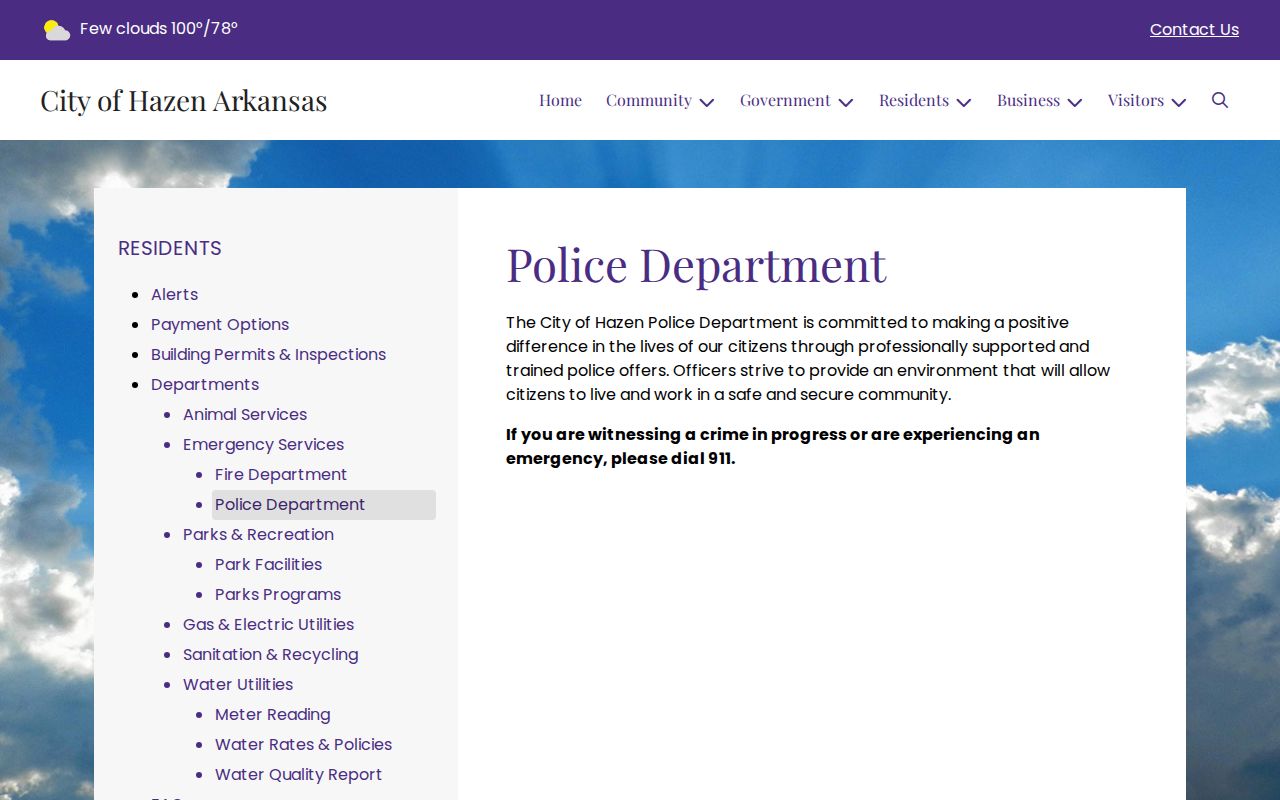1280x800 pixels.
Task: Open the Visitors menu label
Action: [1136, 100]
